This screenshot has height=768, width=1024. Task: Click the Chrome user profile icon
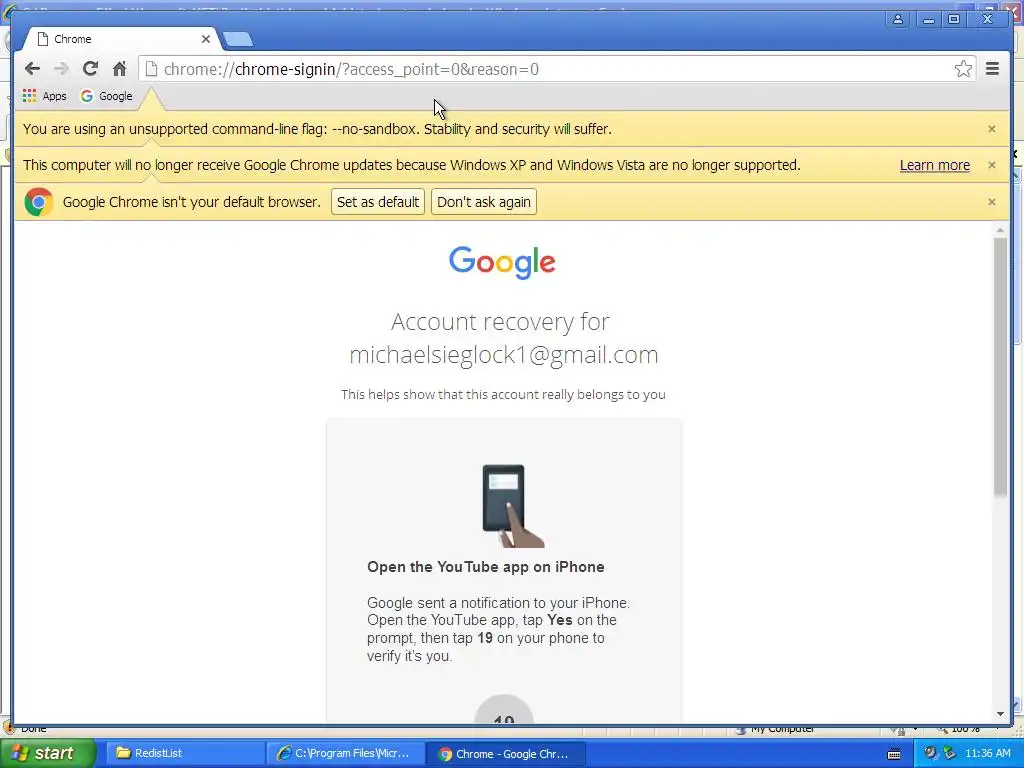(898, 20)
